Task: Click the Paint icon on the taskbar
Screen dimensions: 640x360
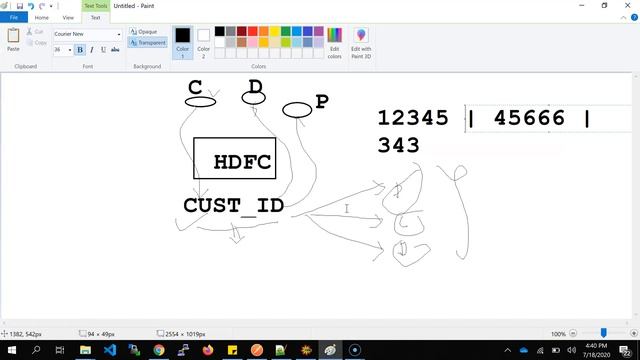Action: (330, 350)
